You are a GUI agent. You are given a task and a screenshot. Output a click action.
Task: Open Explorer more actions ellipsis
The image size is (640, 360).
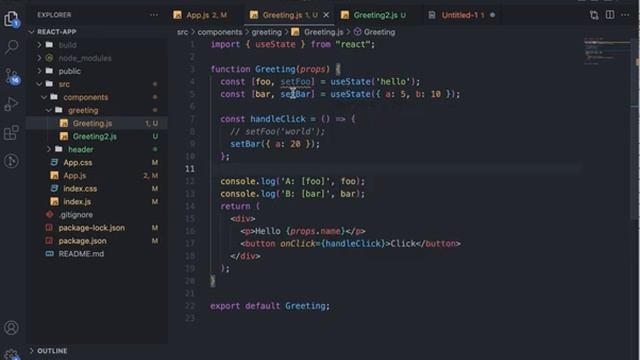click(153, 15)
